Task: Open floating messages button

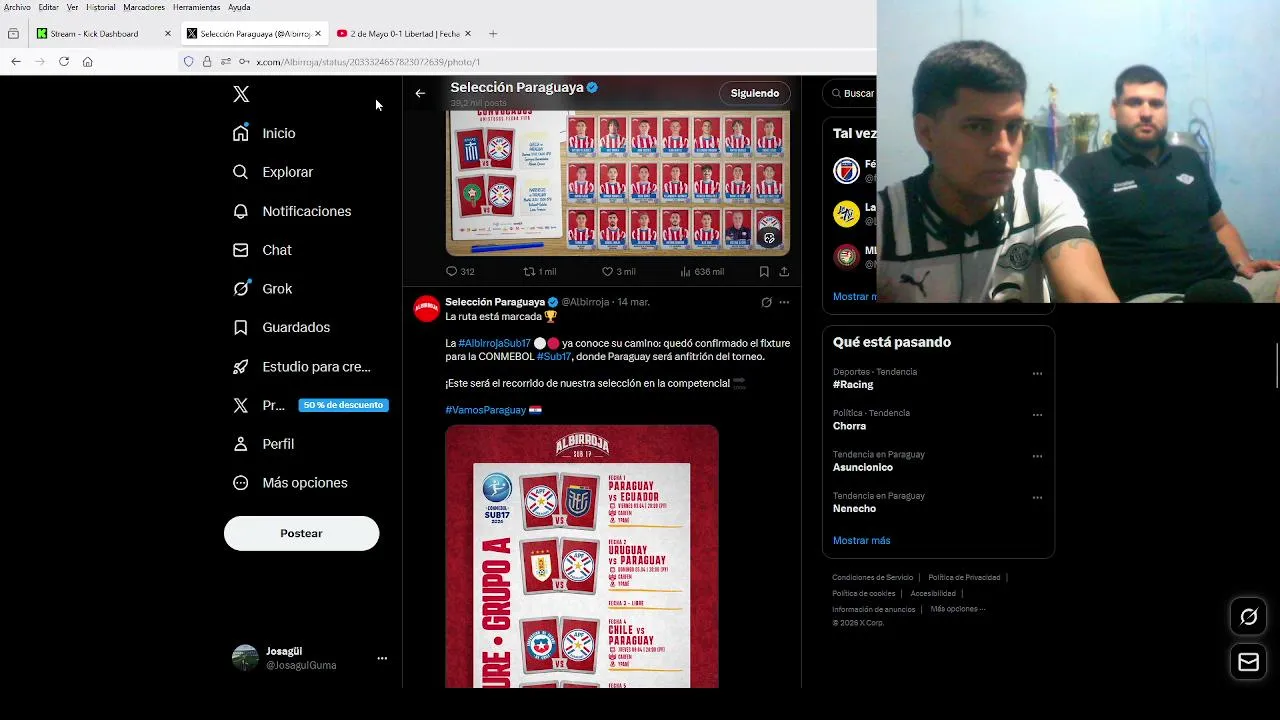Action: (1248, 662)
